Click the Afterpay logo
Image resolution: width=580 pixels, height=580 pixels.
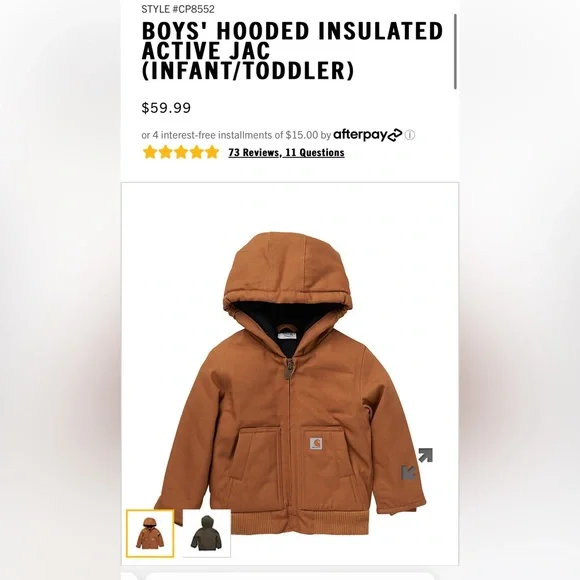point(367,135)
